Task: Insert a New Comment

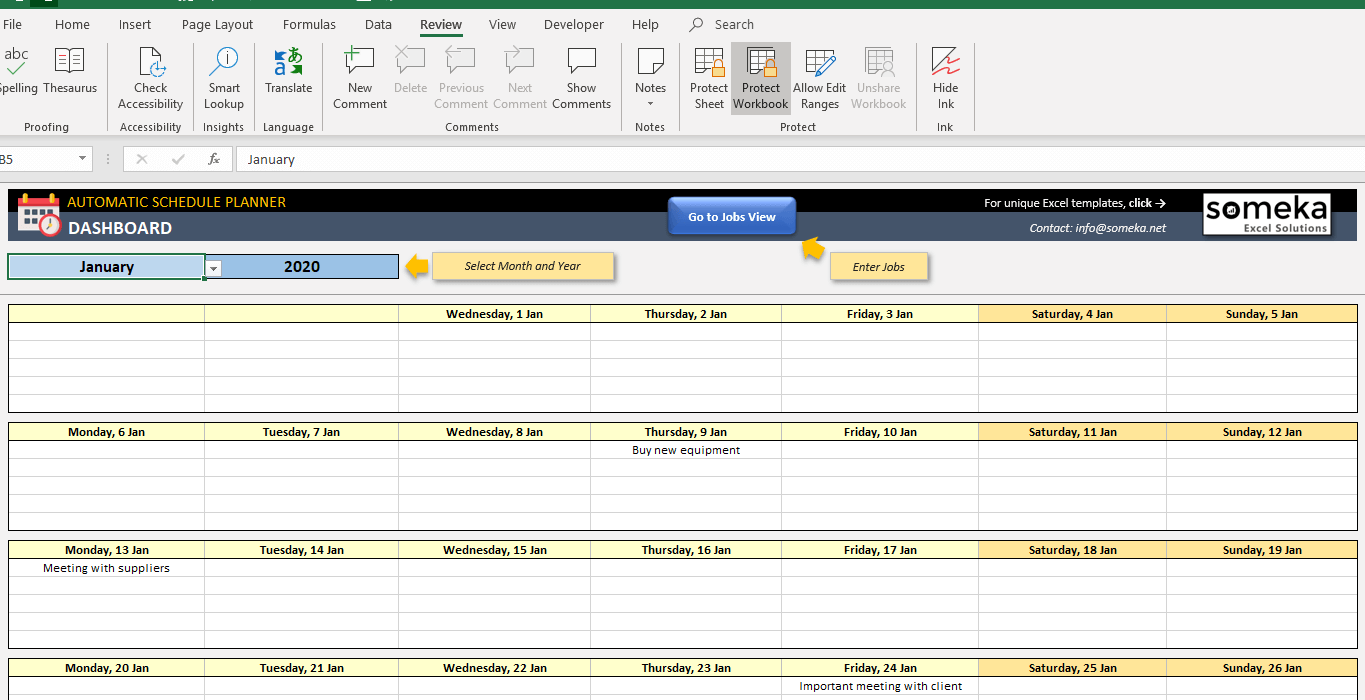Action: tap(359, 75)
